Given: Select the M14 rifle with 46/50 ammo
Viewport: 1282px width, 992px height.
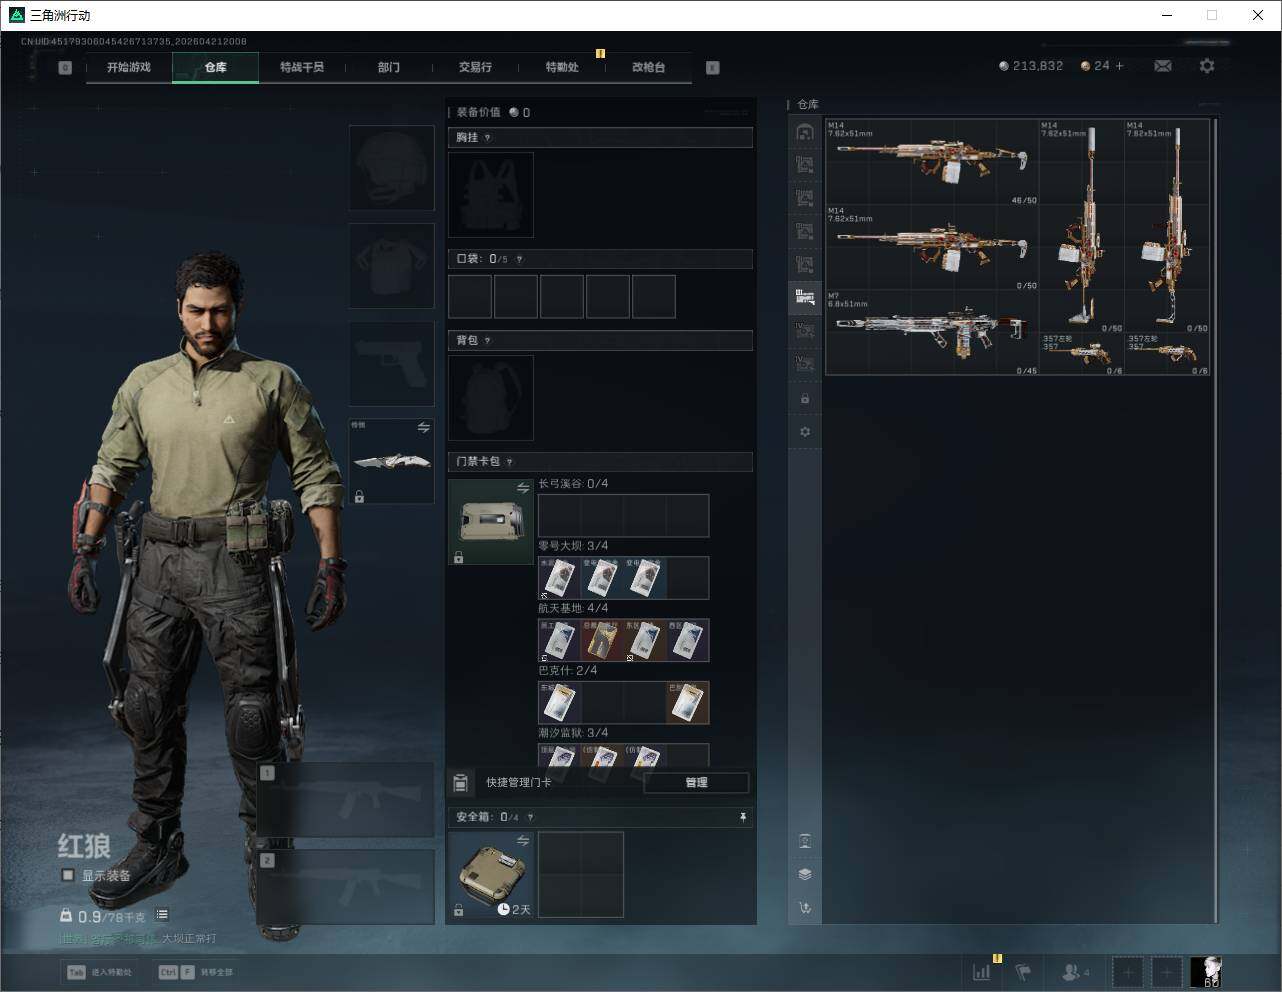Looking at the screenshot, I should point(933,163).
